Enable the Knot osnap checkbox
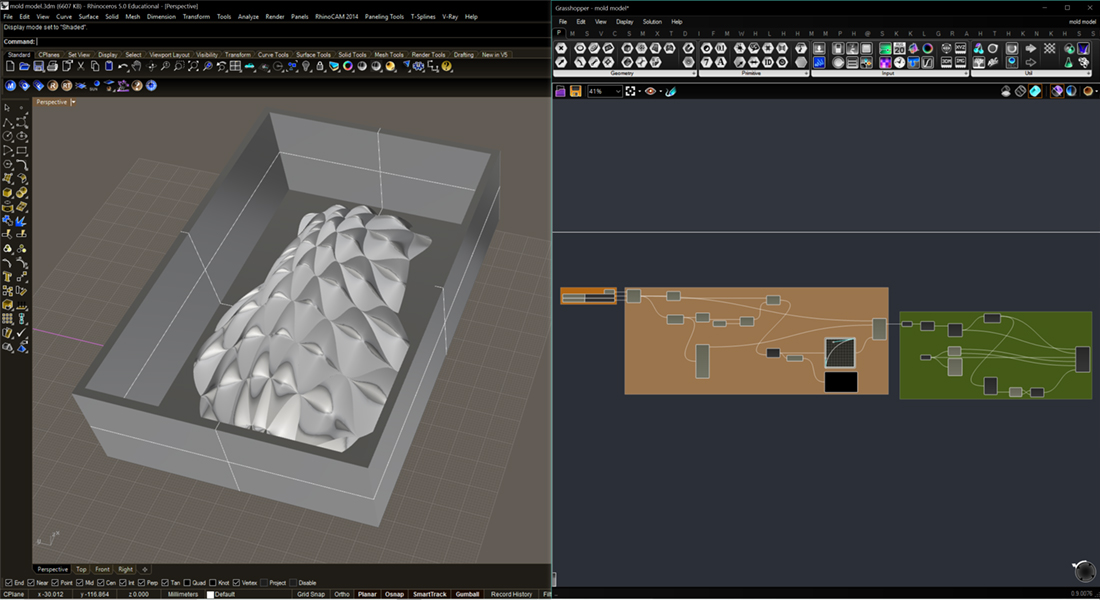 (212, 582)
